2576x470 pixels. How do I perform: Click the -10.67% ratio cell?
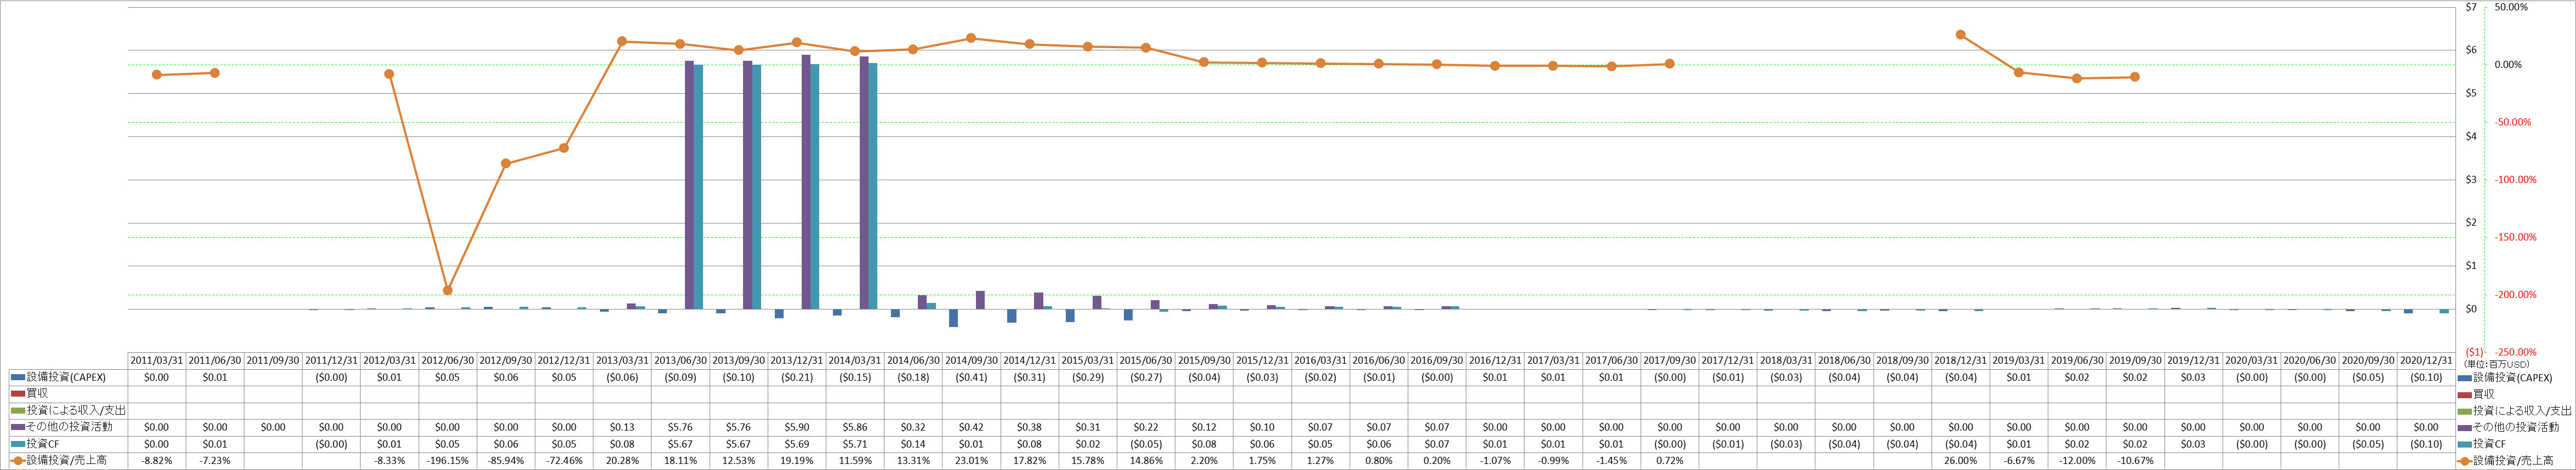click(2135, 461)
